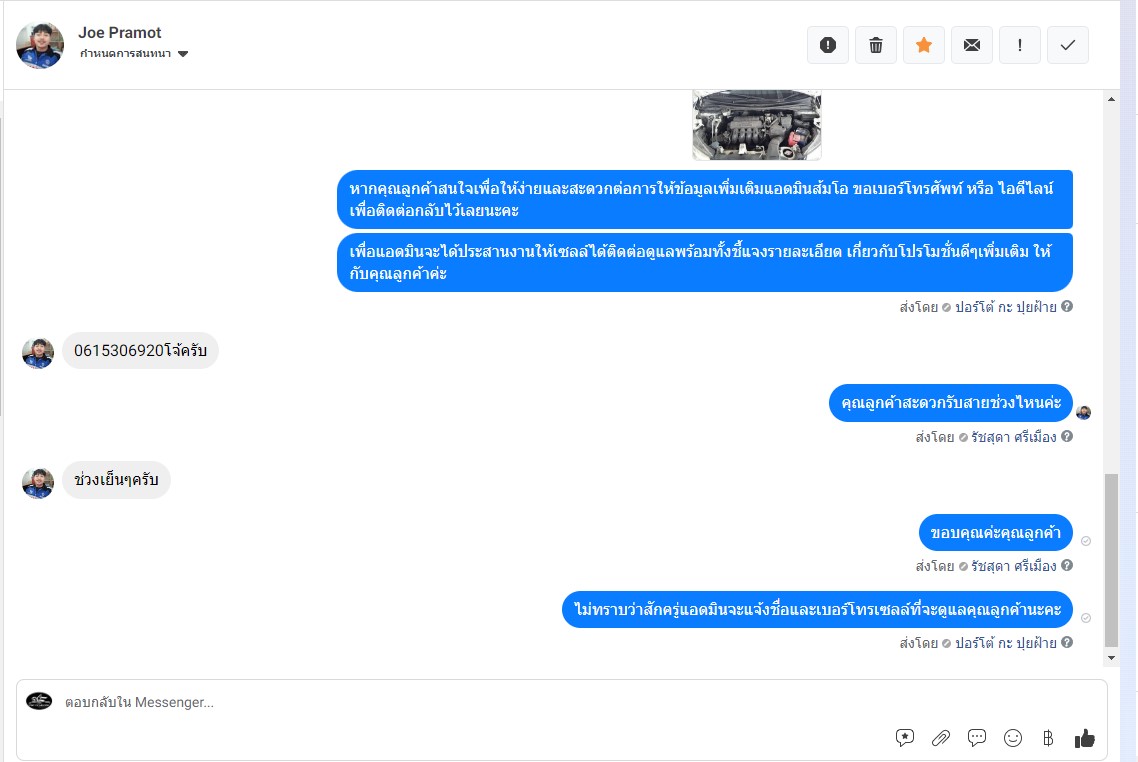The width and height of the screenshot is (1138, 762).
Task: Open the comment bubble icon in composer
Action: [x=977, y=738]
